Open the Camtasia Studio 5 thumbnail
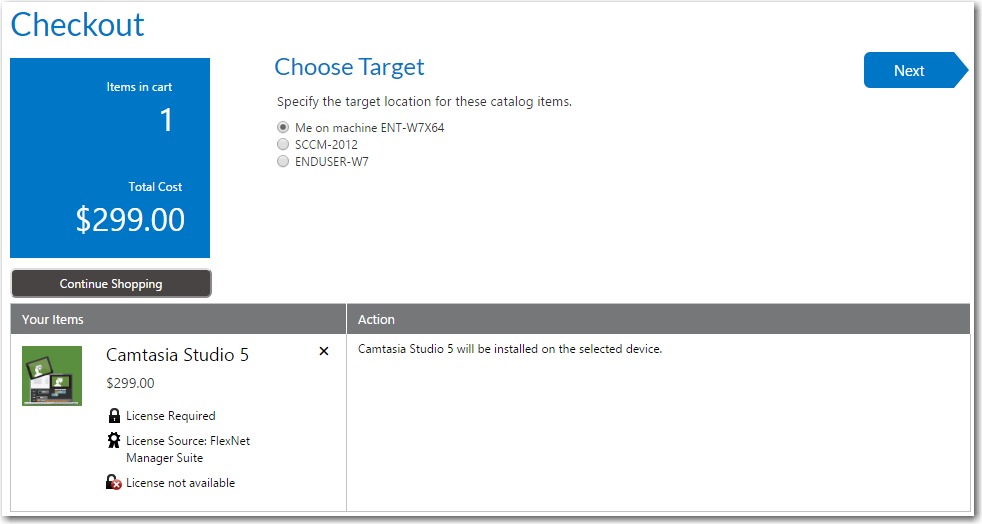Image resolution: width=982 pixels, height=524 pixels. pos(52,376)
